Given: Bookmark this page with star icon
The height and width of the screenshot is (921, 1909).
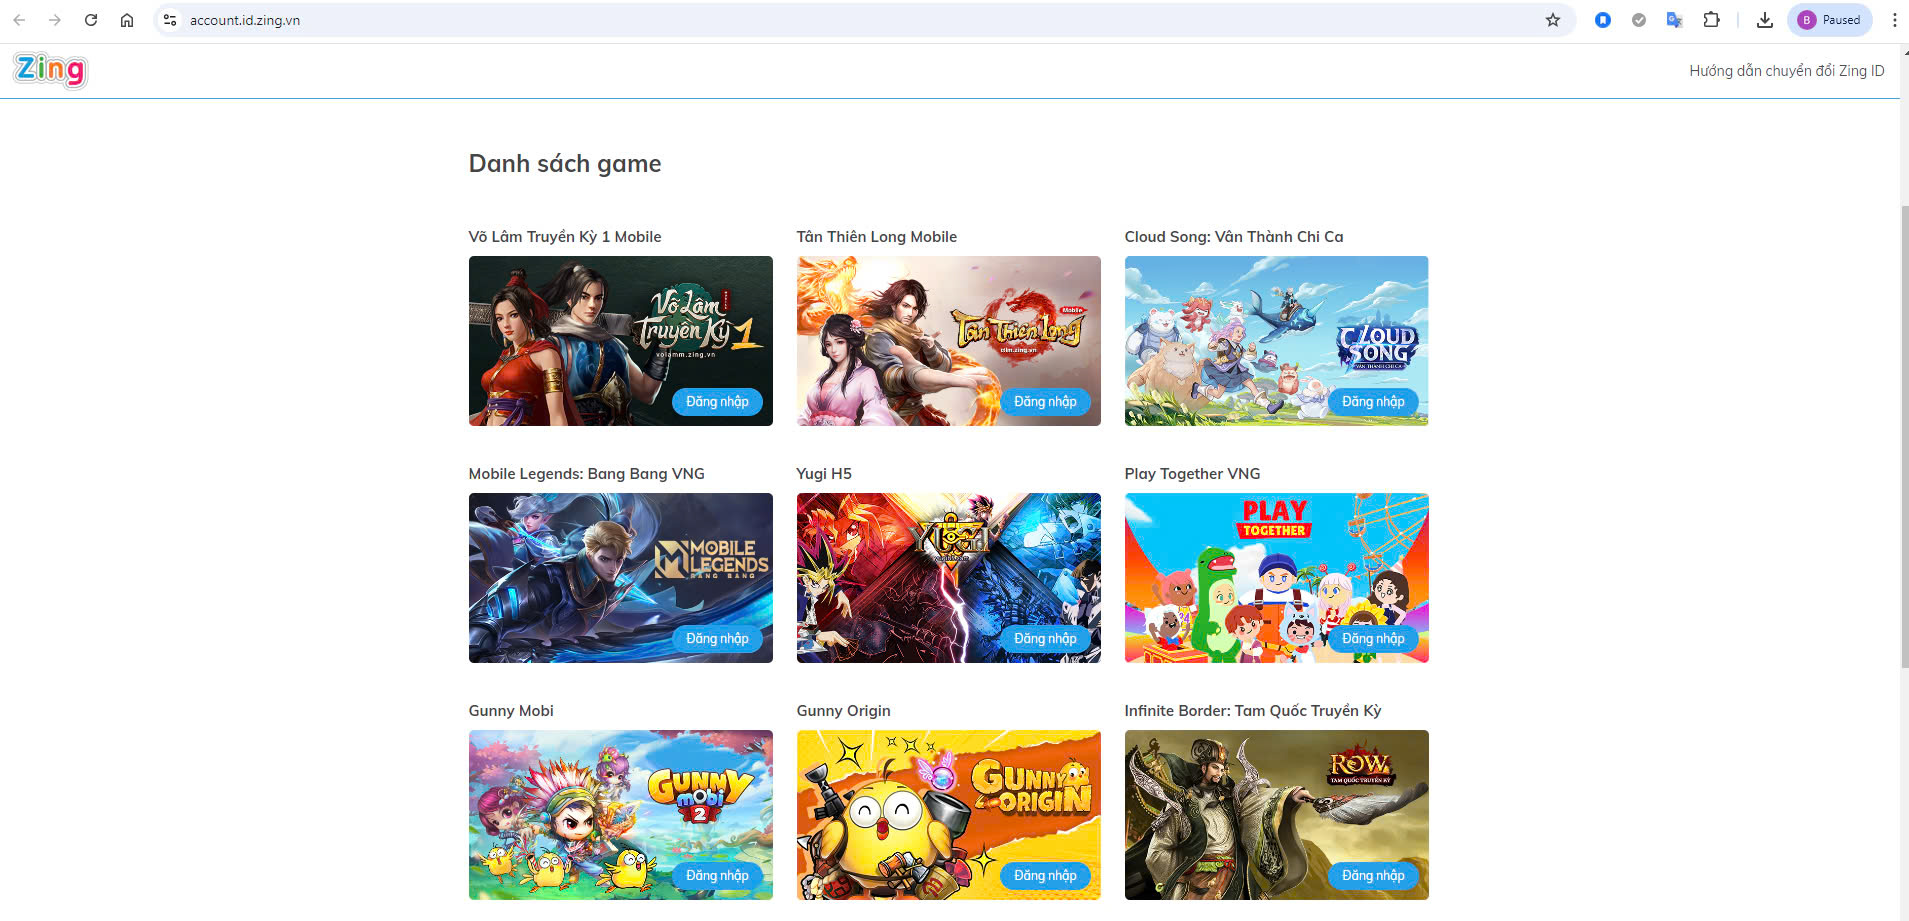Looking at the screenshot, I should 1553,20.
